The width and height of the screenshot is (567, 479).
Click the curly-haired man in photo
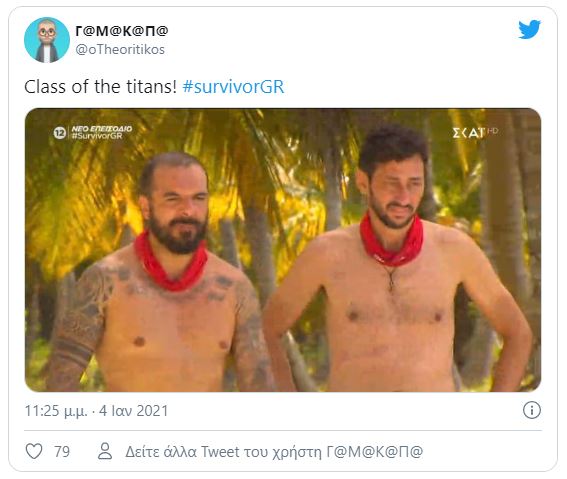pos(398,258)
